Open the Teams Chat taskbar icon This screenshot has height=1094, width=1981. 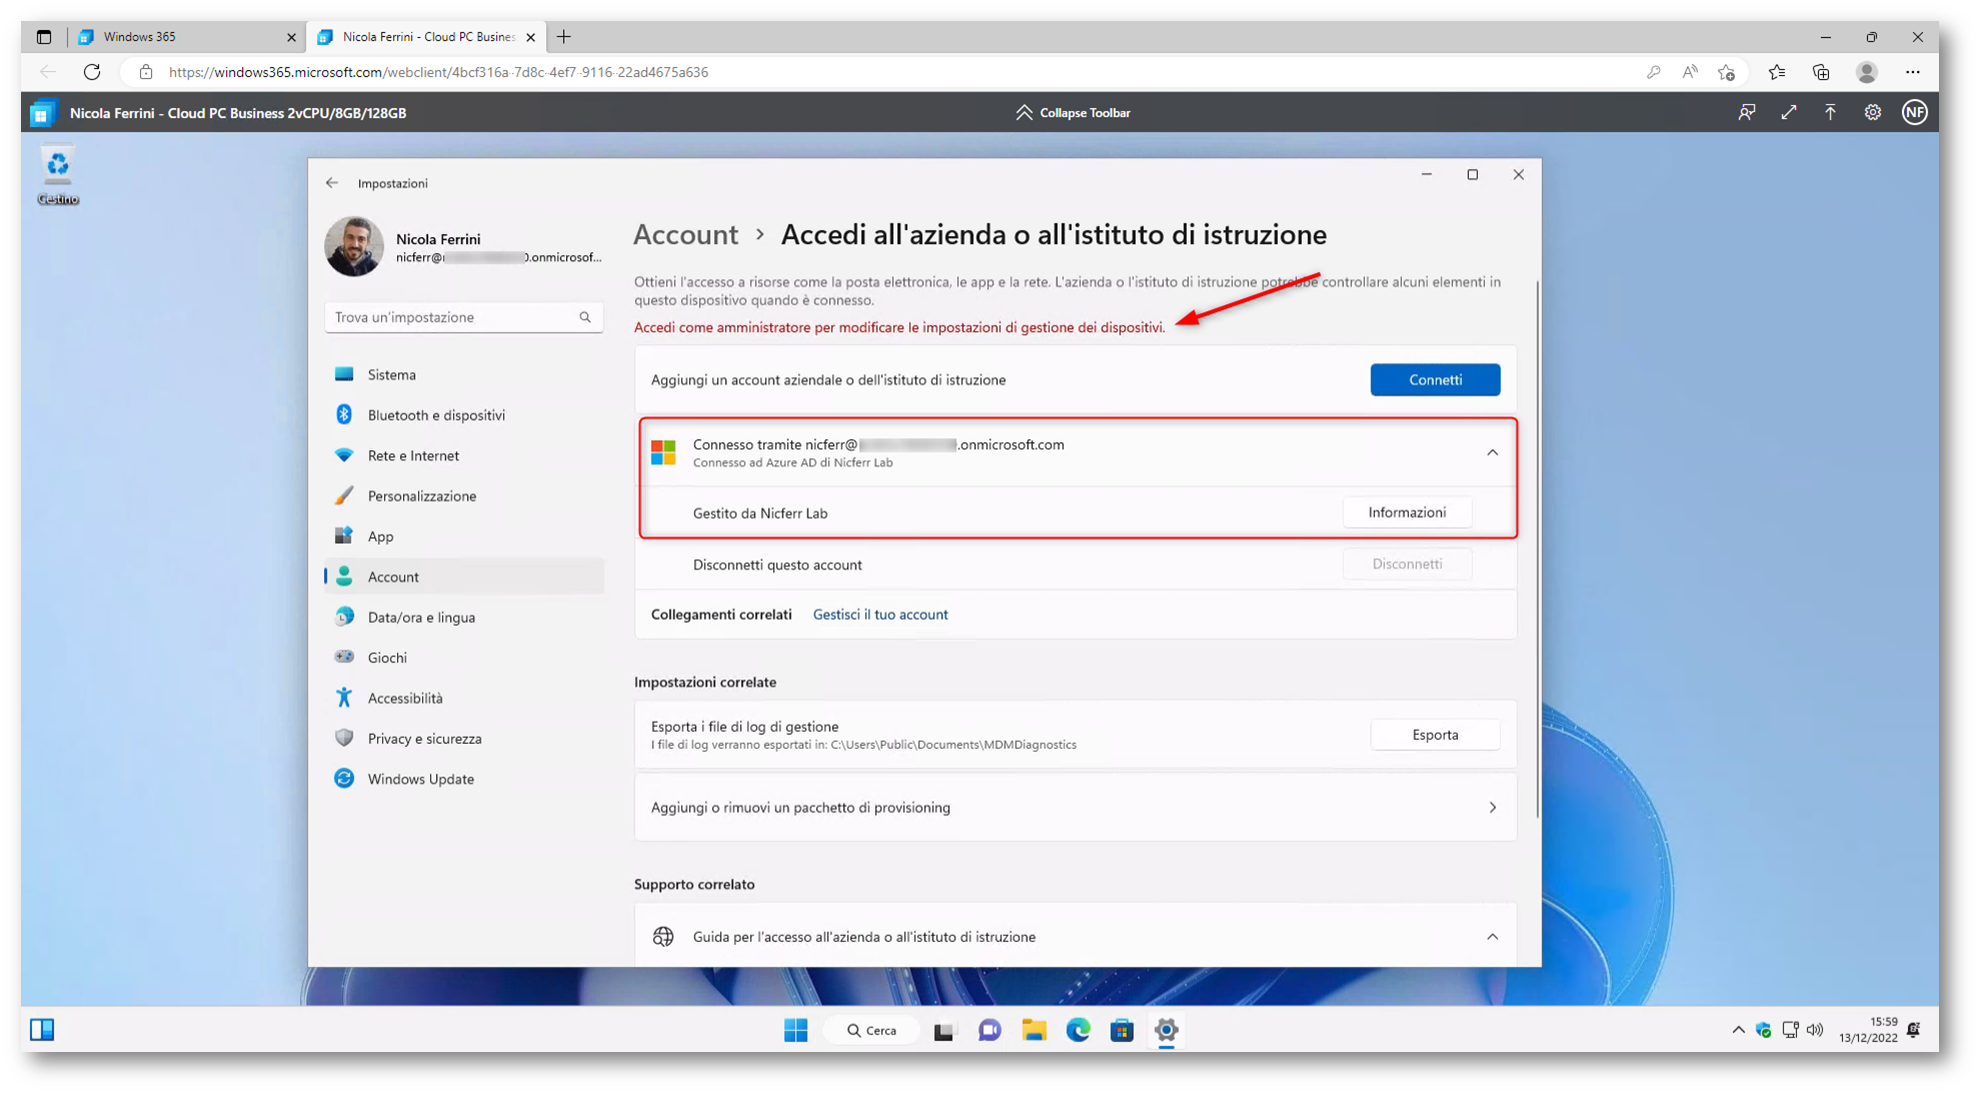point(989,1030)
